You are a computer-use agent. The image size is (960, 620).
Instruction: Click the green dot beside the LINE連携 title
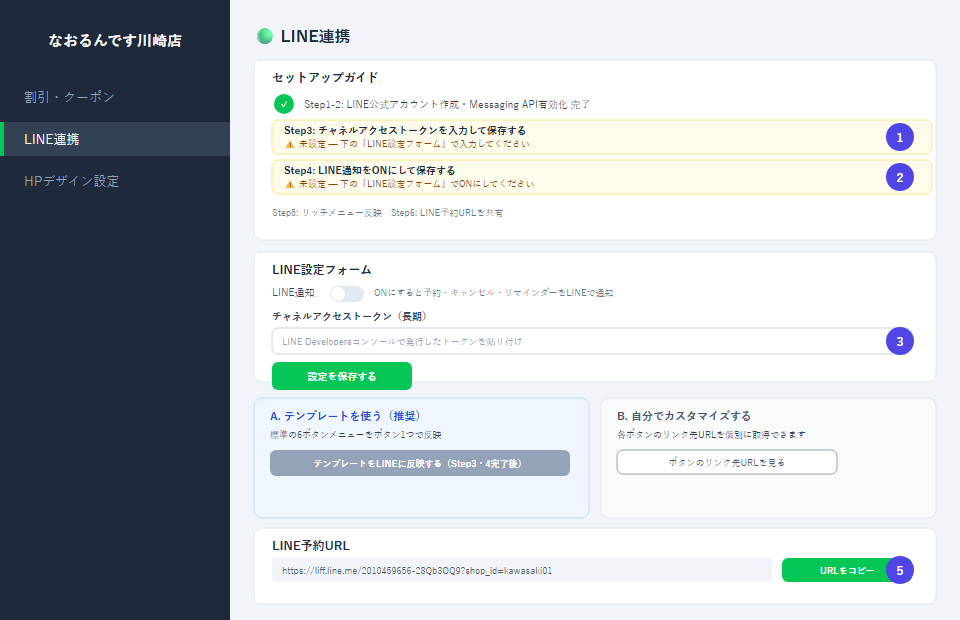coord(264,36)
